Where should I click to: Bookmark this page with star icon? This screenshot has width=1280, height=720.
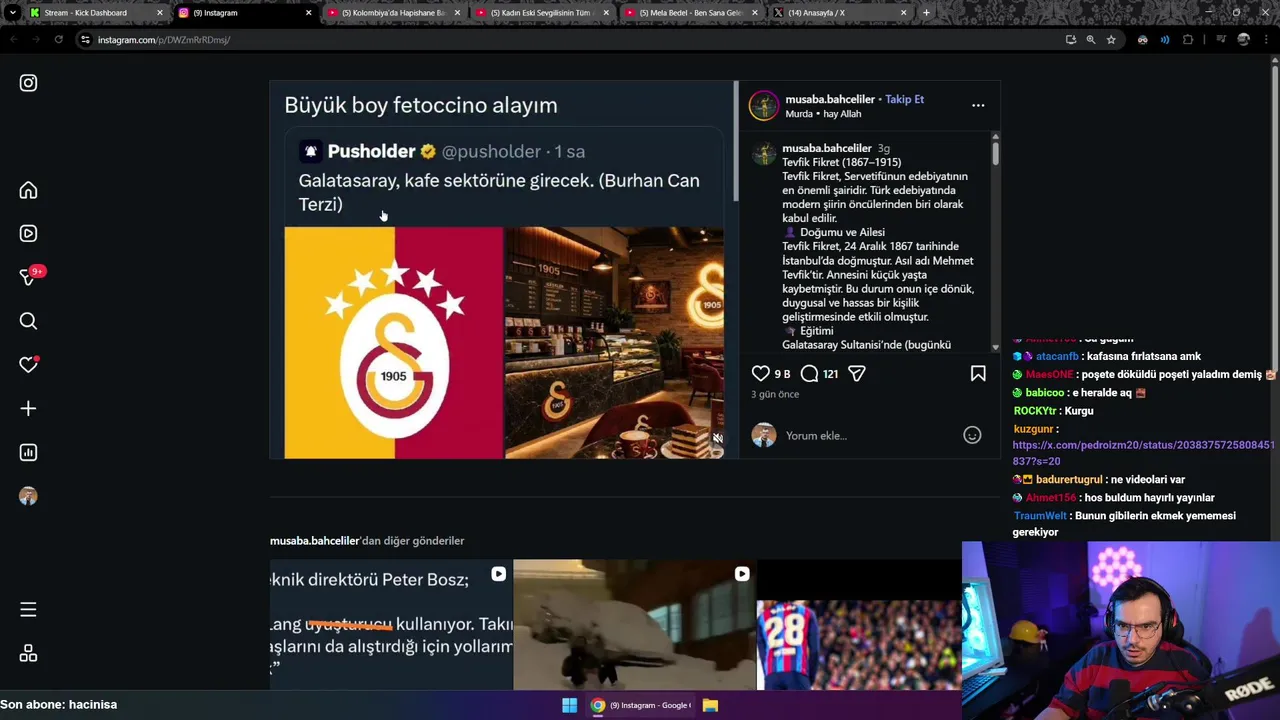pos(1111,40)
